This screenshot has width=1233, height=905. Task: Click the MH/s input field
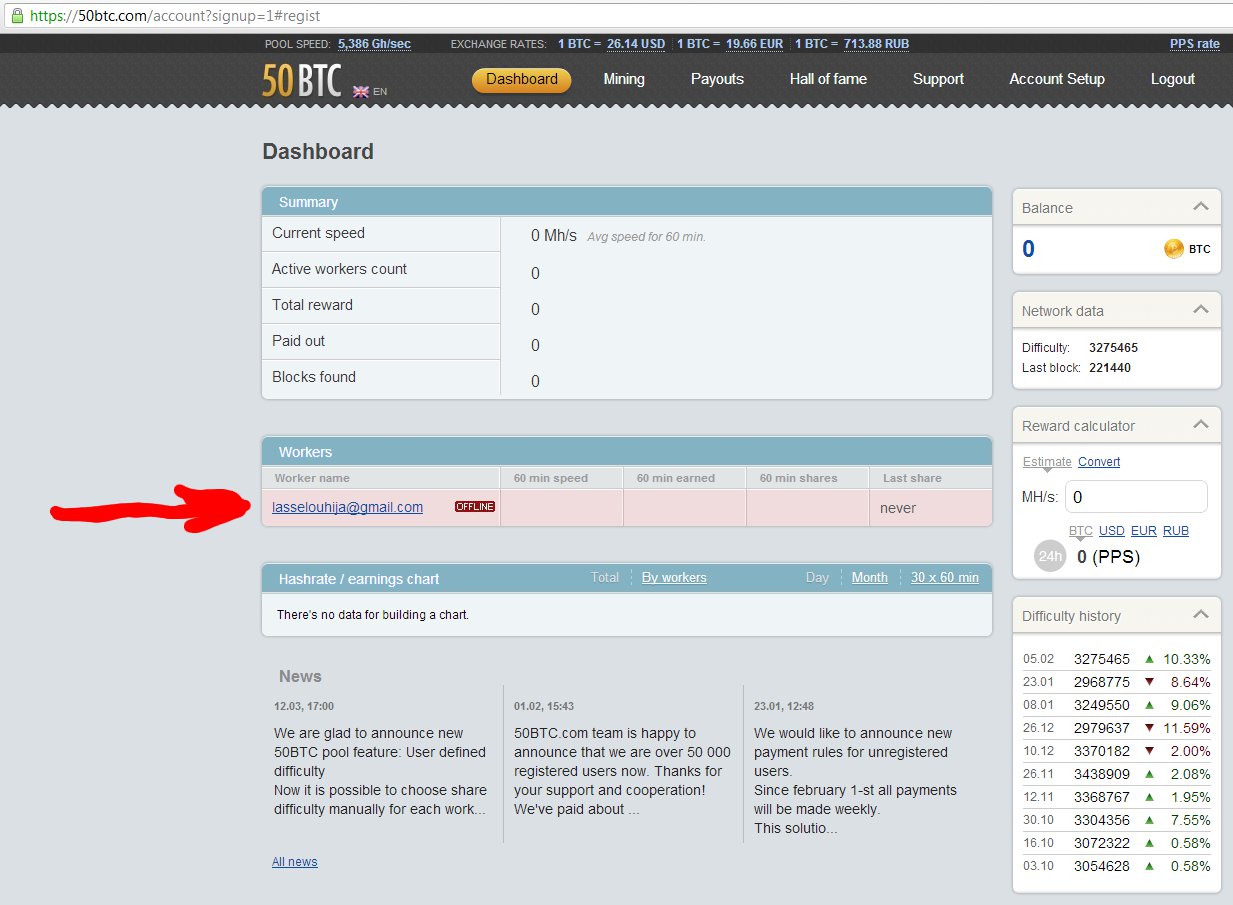[x=1136, y=497]
